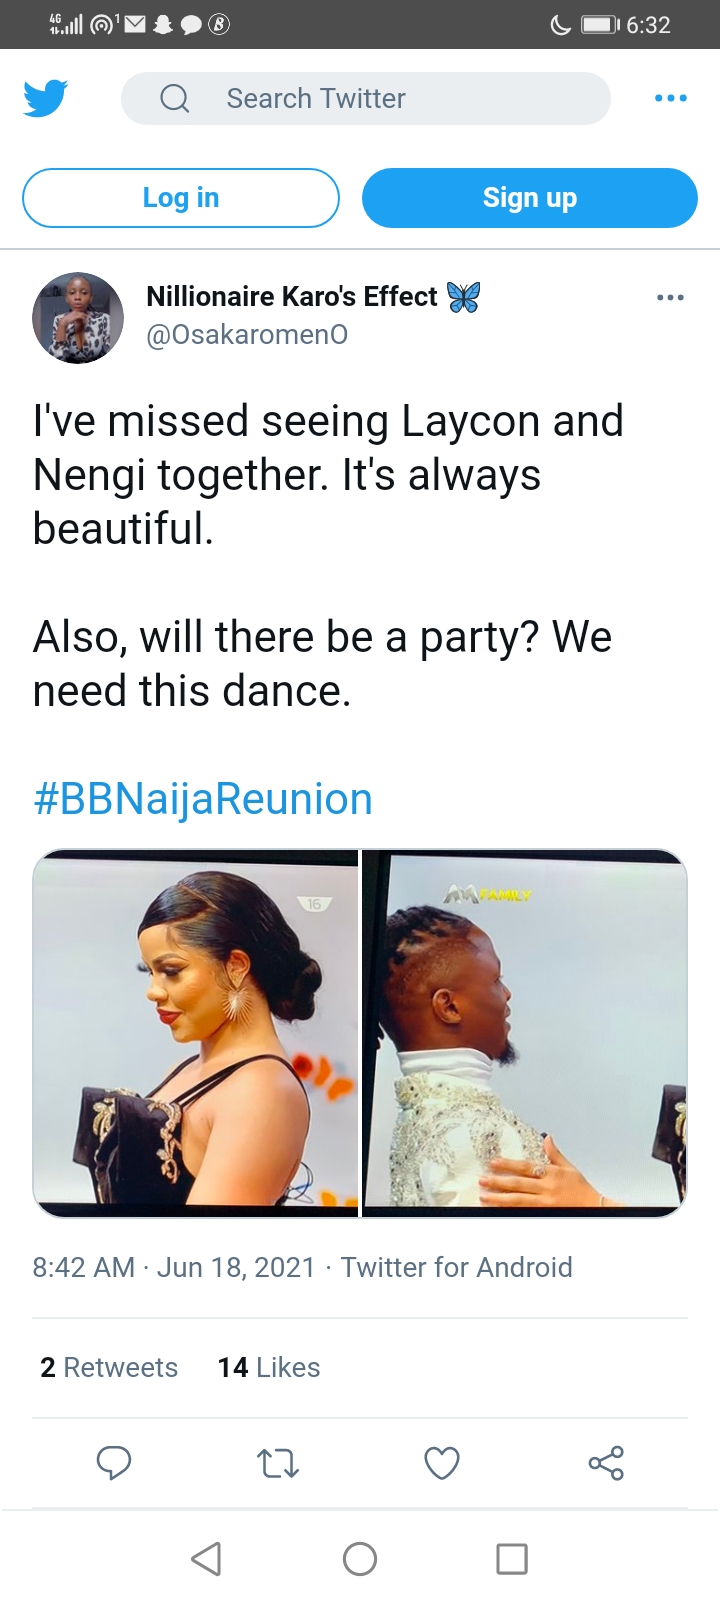Screen dimensions: 720x1600
Task: Like the tweet with the heart icon
Action: click(x=442, y=1463)
